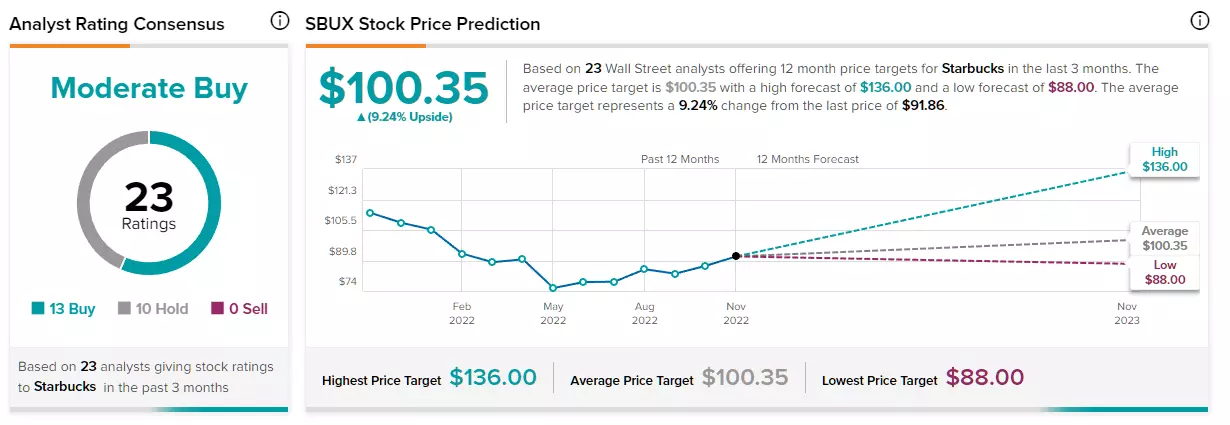Screen dimensions: 1230x425
Task: Click the May 2022 lowest price data point
Action: click(x=553, y=288)
